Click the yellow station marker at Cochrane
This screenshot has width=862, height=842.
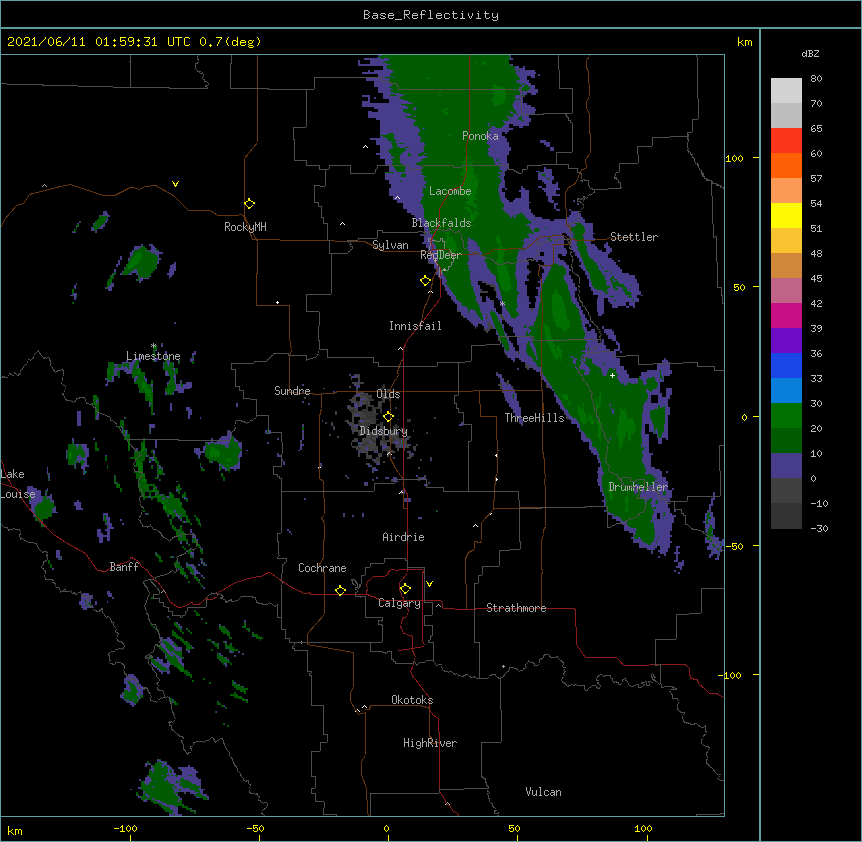tap(340, 590)
